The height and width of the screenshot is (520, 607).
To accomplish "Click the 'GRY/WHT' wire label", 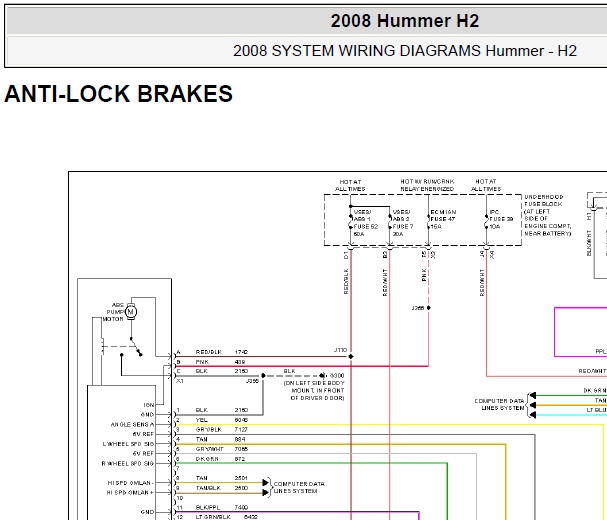I will coord(209,449).
